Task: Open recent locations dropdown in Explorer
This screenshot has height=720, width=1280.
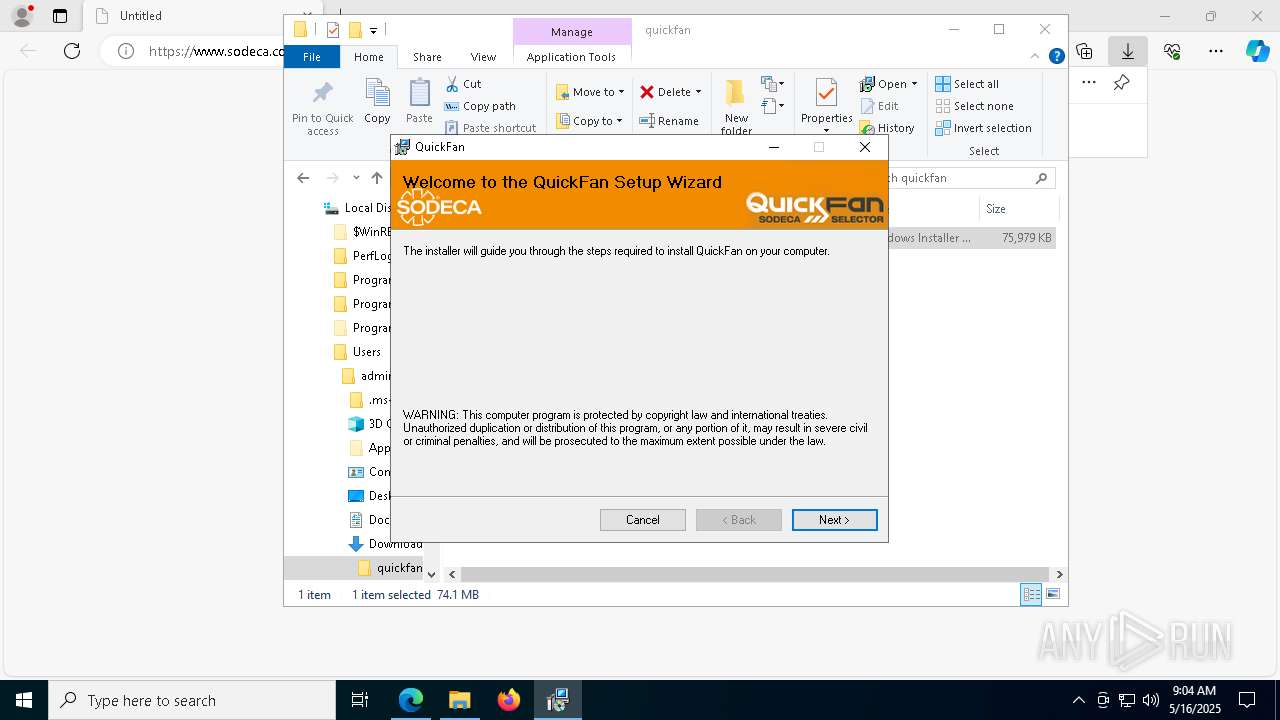Action: 356,178
